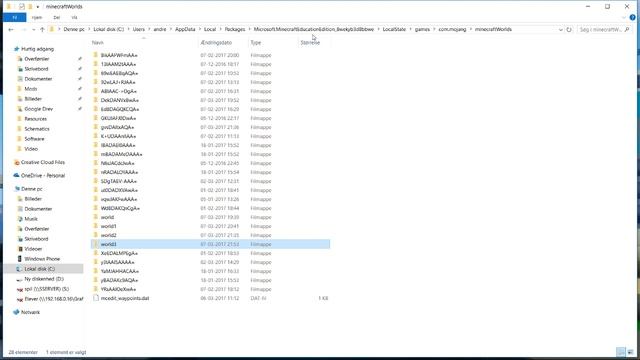Click the Google Drev icon
Viewport: 640px width, 360px height.
click(20, 109)
